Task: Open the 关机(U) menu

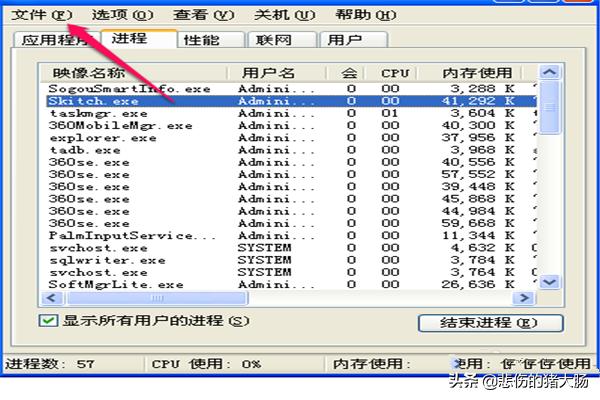Action: point(284,14)
